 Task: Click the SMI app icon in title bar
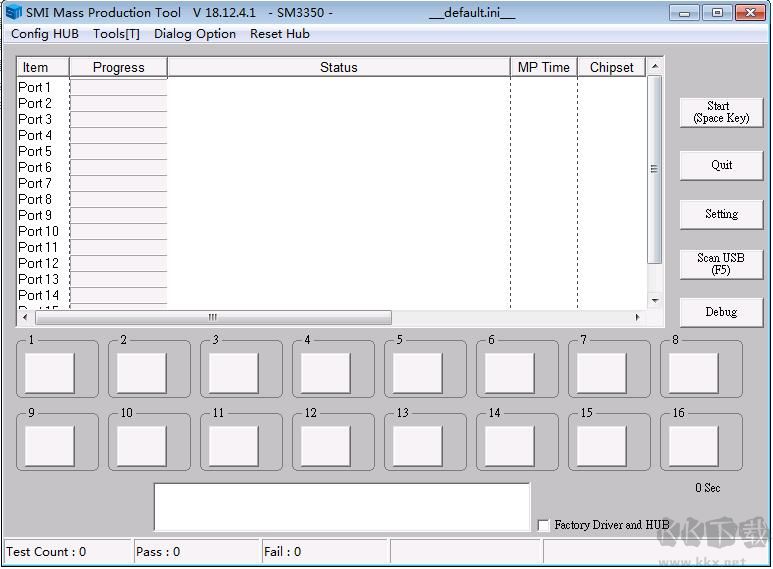click(x=14, y=12)
